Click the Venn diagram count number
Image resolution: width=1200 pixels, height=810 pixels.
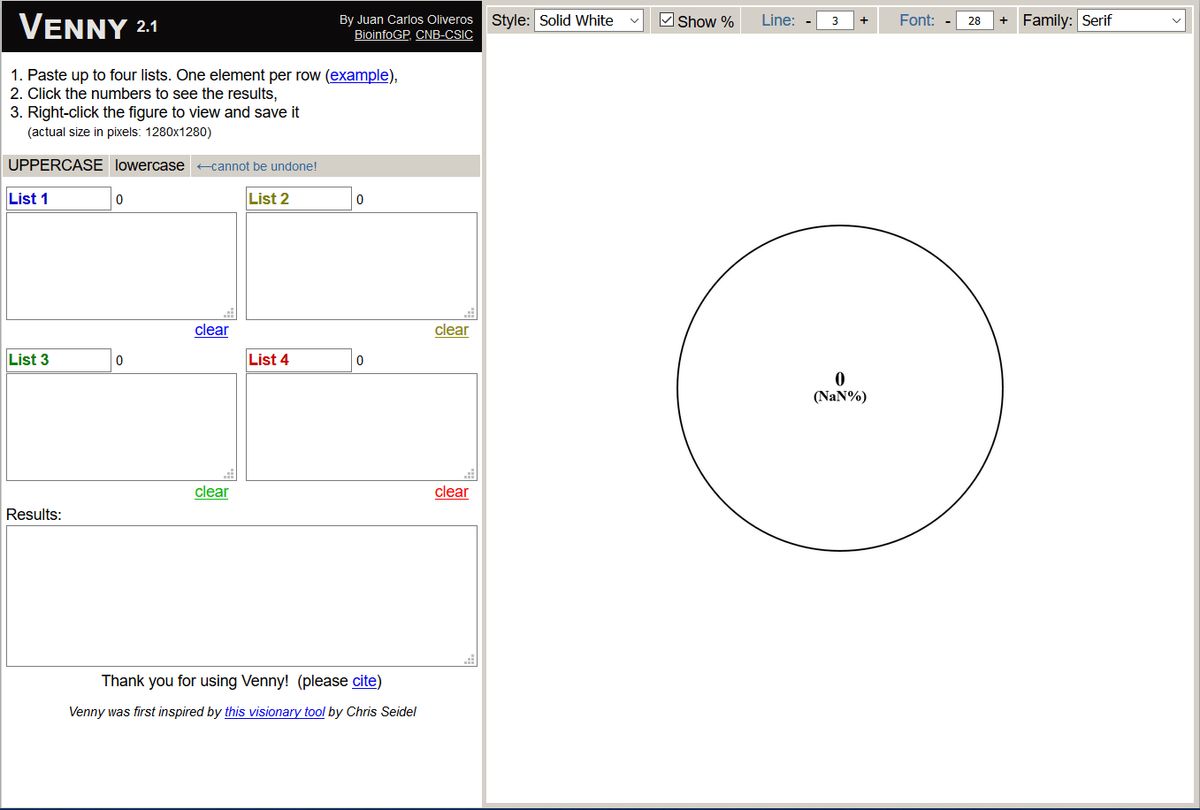tap(840, 378)
